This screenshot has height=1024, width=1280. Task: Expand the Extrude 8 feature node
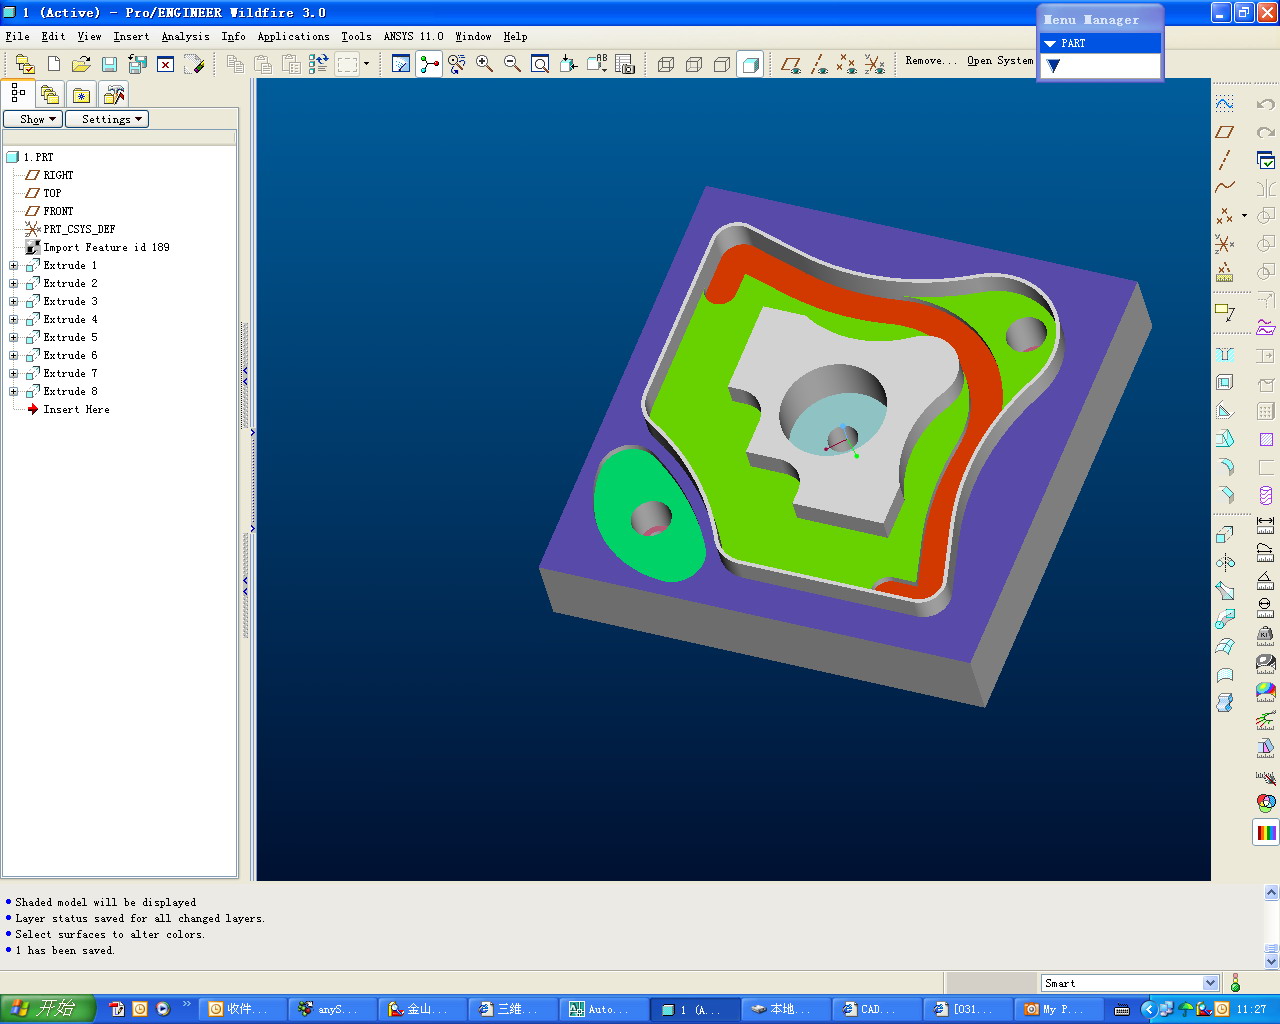14,392
